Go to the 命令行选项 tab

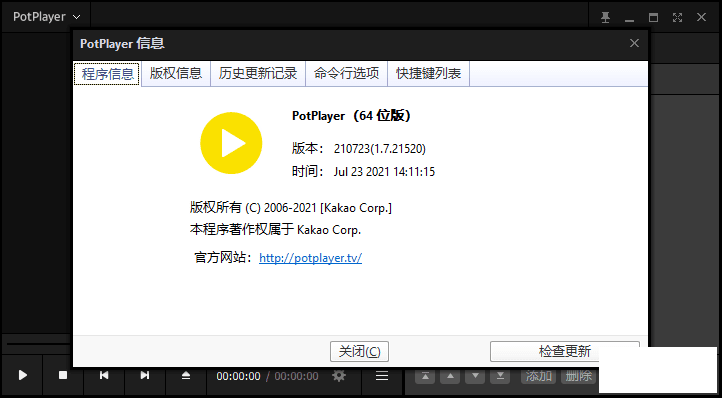346,73
